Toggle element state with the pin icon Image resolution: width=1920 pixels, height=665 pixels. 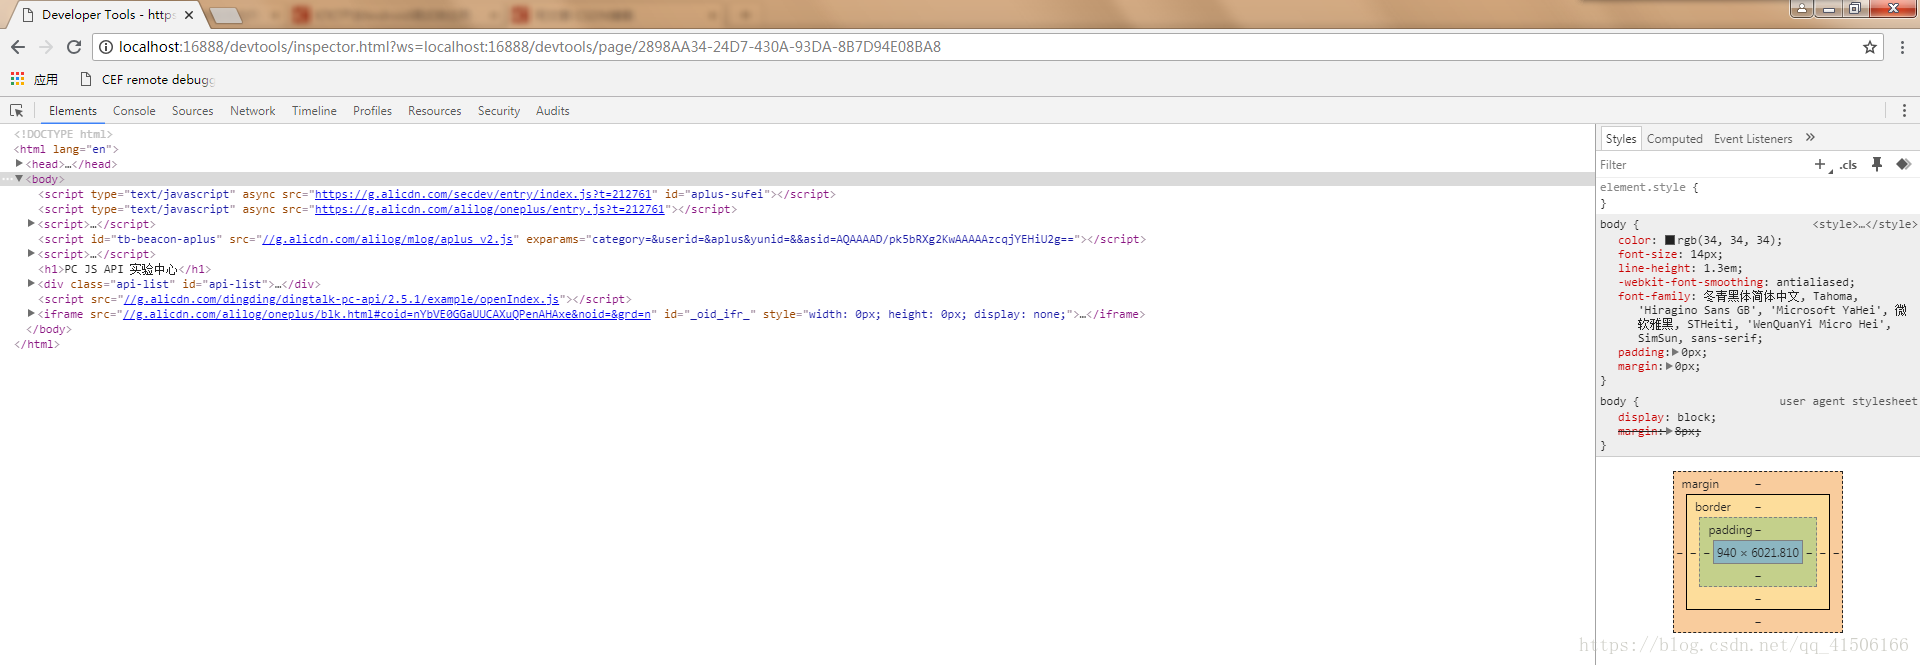point(1877,164)
